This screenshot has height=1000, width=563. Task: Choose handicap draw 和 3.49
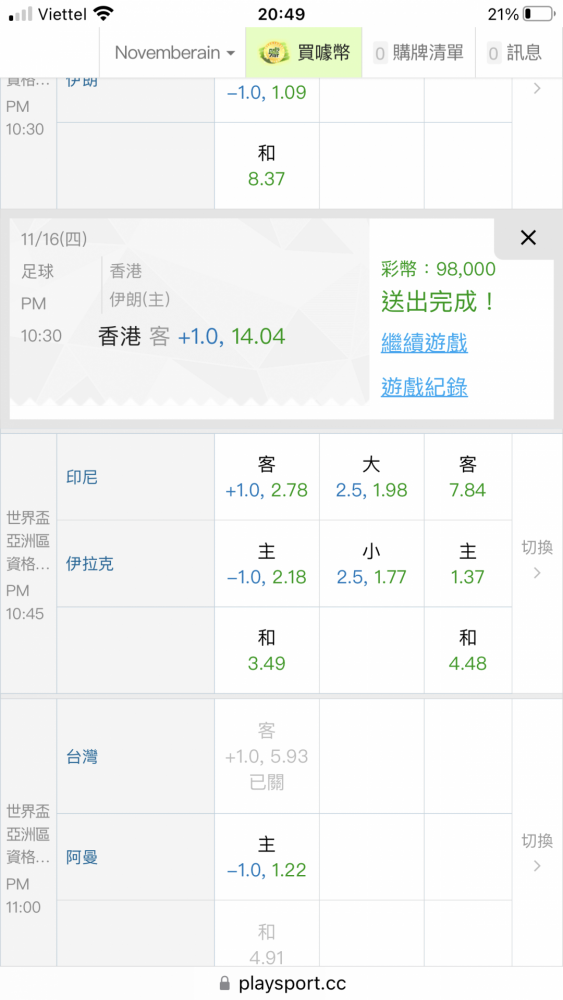[267, 651]
